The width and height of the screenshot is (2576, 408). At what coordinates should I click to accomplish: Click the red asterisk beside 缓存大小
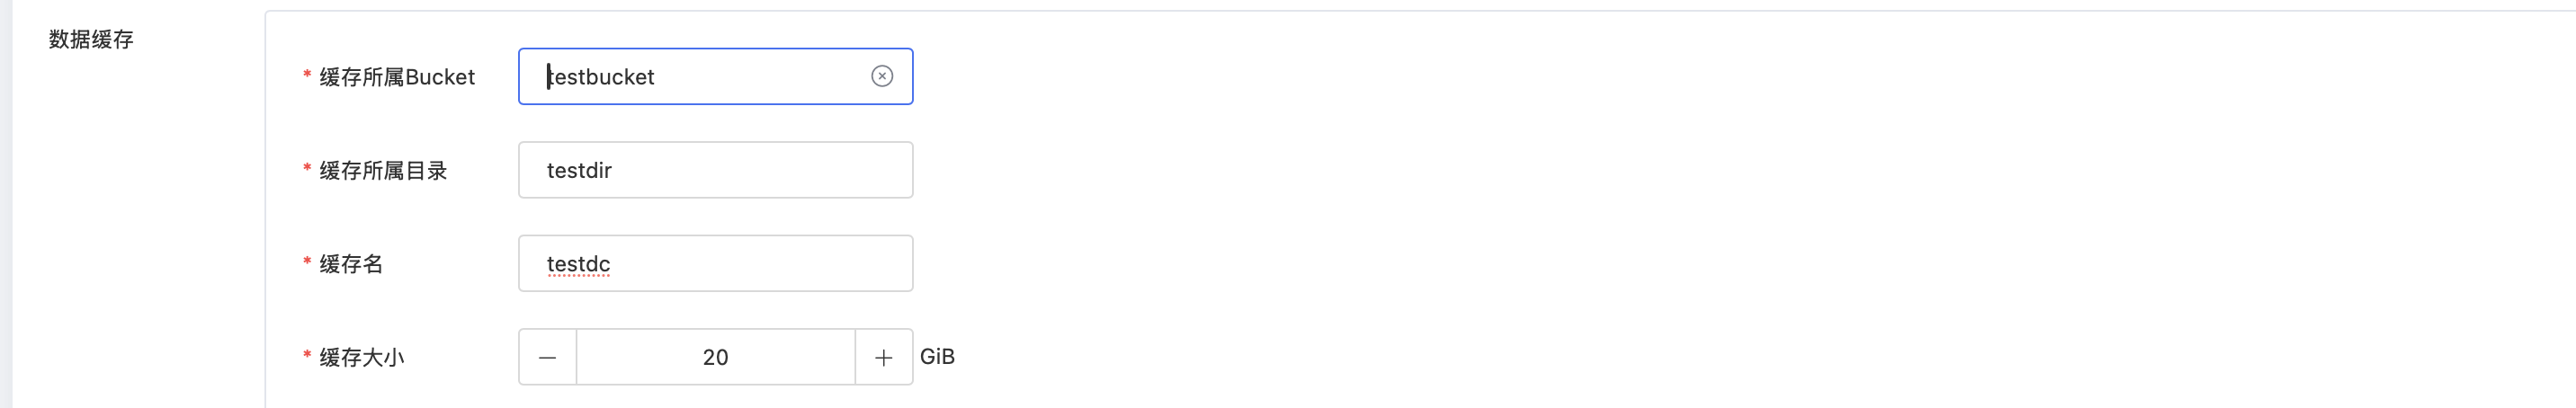(x=307, y=355)
